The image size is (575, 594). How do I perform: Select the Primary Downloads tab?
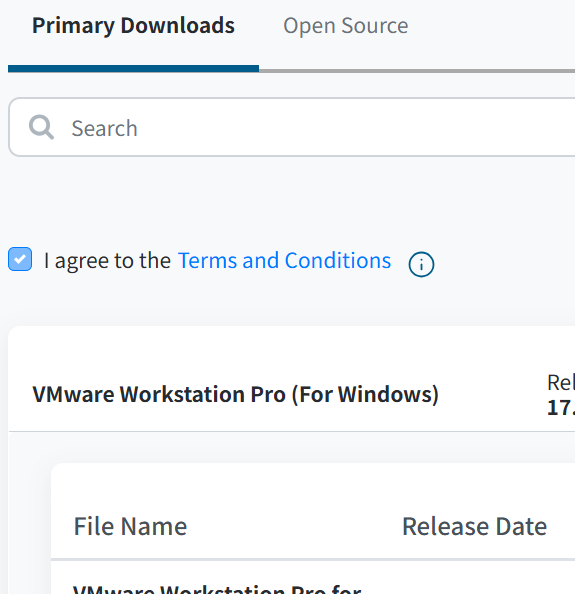[133, 26]
